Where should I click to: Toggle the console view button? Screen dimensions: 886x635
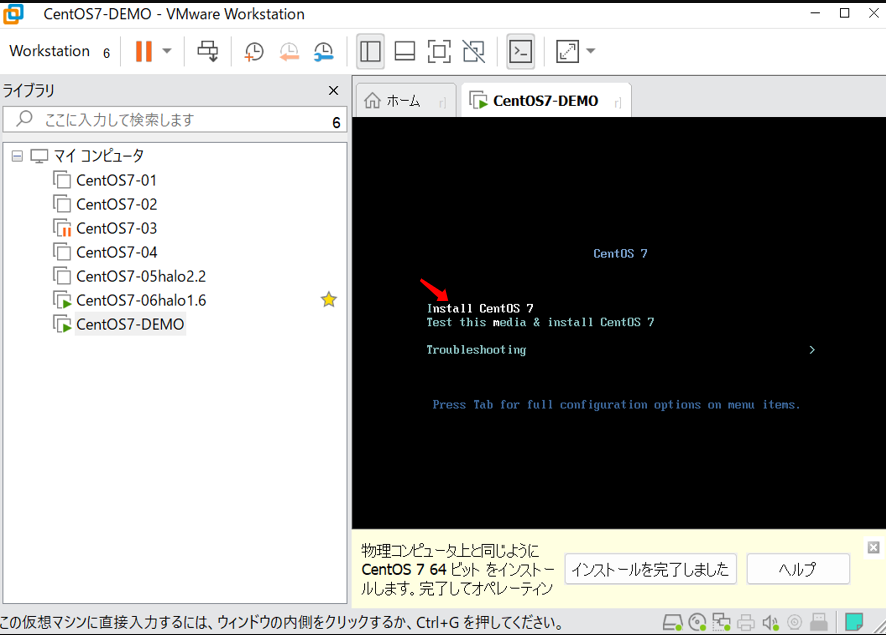click(520, 51)
